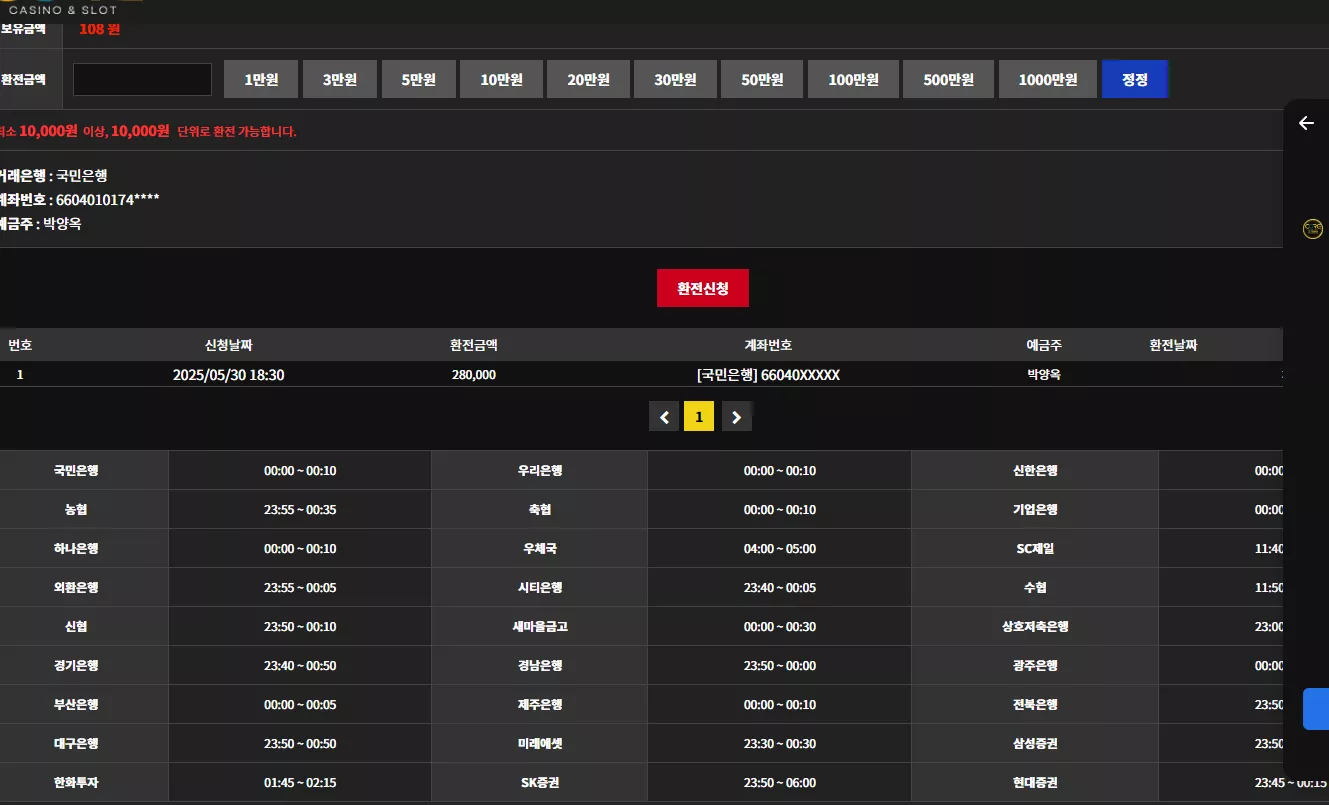Viewport: 1329px width, 805px height.
Task: Click the blue 정정 reset button
Action: 1135,80
